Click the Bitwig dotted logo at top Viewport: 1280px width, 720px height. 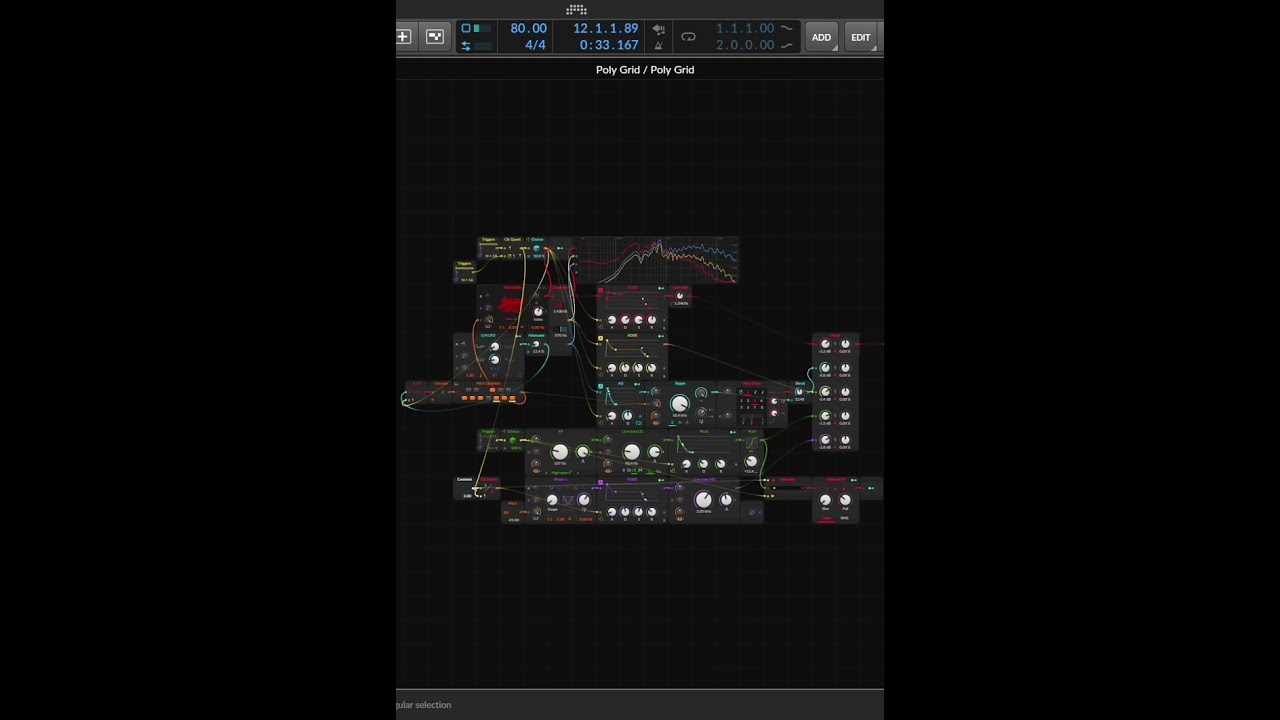(576, 10)
